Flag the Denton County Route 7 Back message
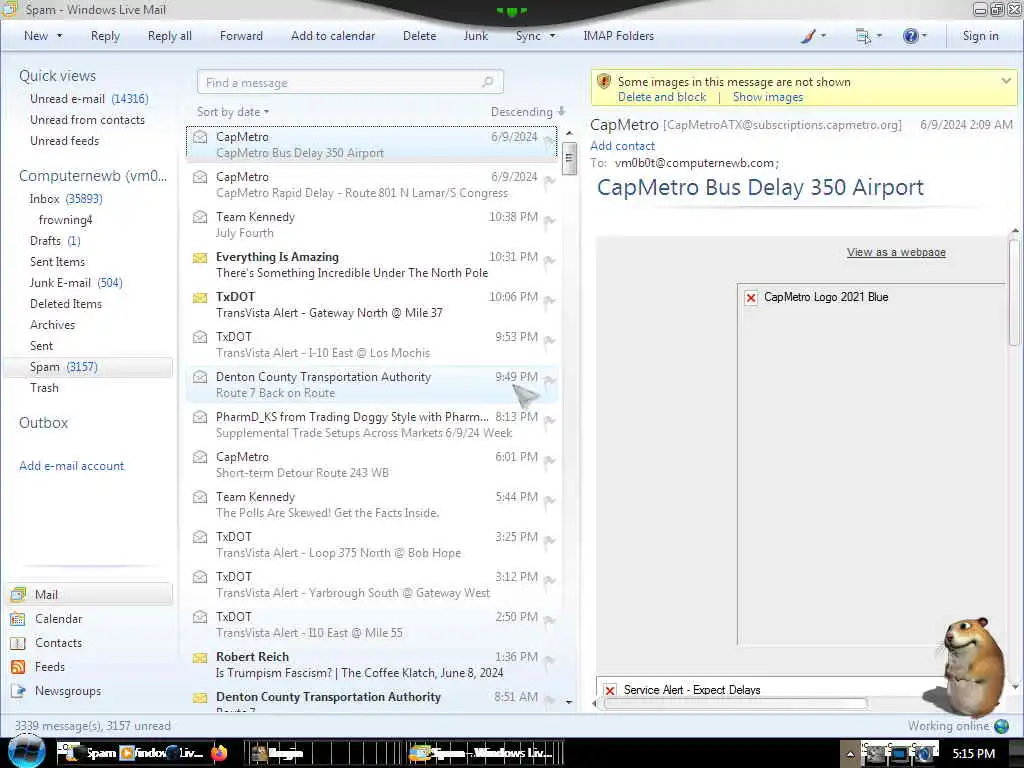The width and height of the screenshot is (1024, 768). tap(549, 381)
